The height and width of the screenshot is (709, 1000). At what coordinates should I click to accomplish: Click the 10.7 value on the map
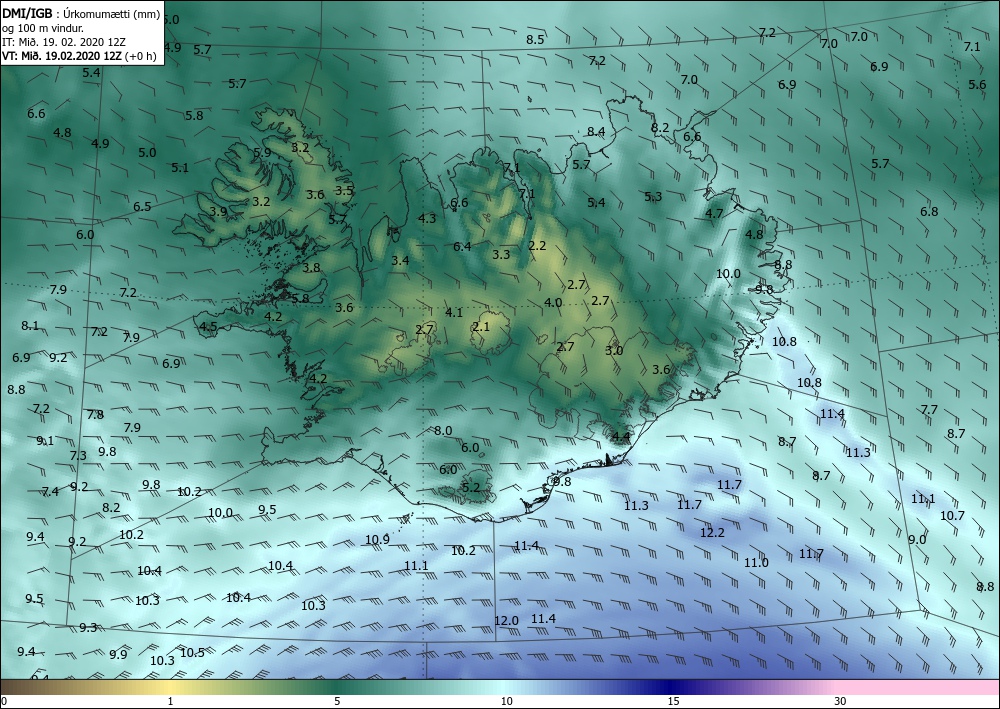[x=952, y=515]
